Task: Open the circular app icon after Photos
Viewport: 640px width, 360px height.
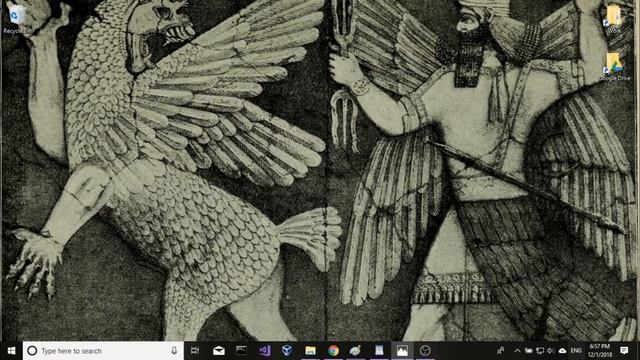Action: pyautogui.click(x=425, y=351)
